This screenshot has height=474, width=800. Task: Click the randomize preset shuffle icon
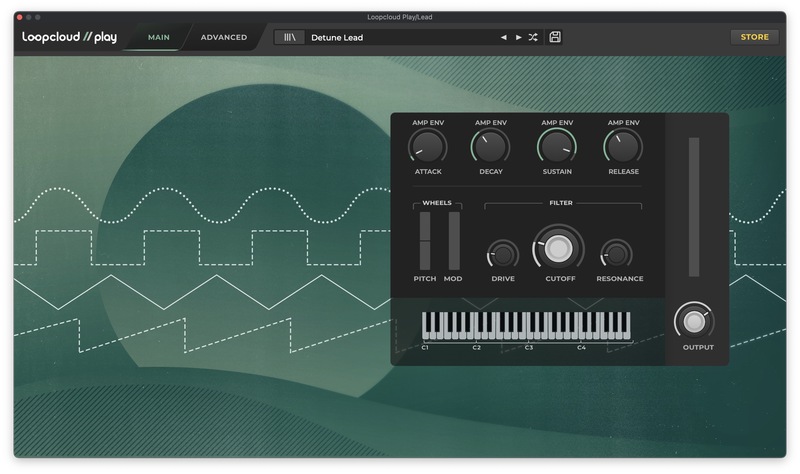(x=533, y=38)
